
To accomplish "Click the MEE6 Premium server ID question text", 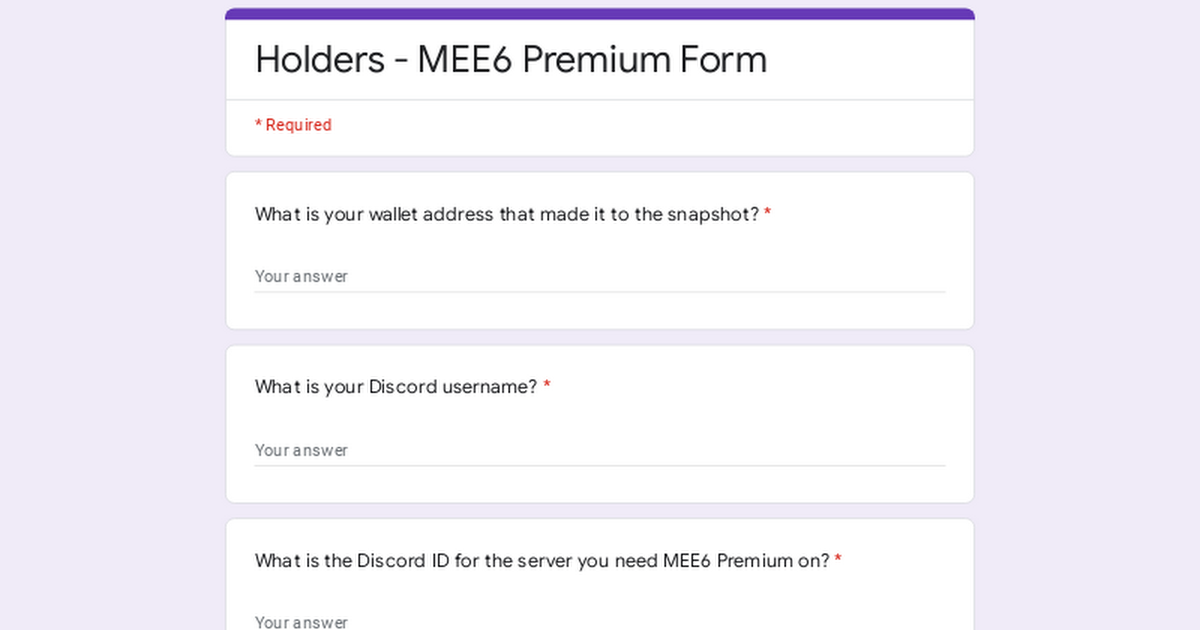I will (542, 560).
